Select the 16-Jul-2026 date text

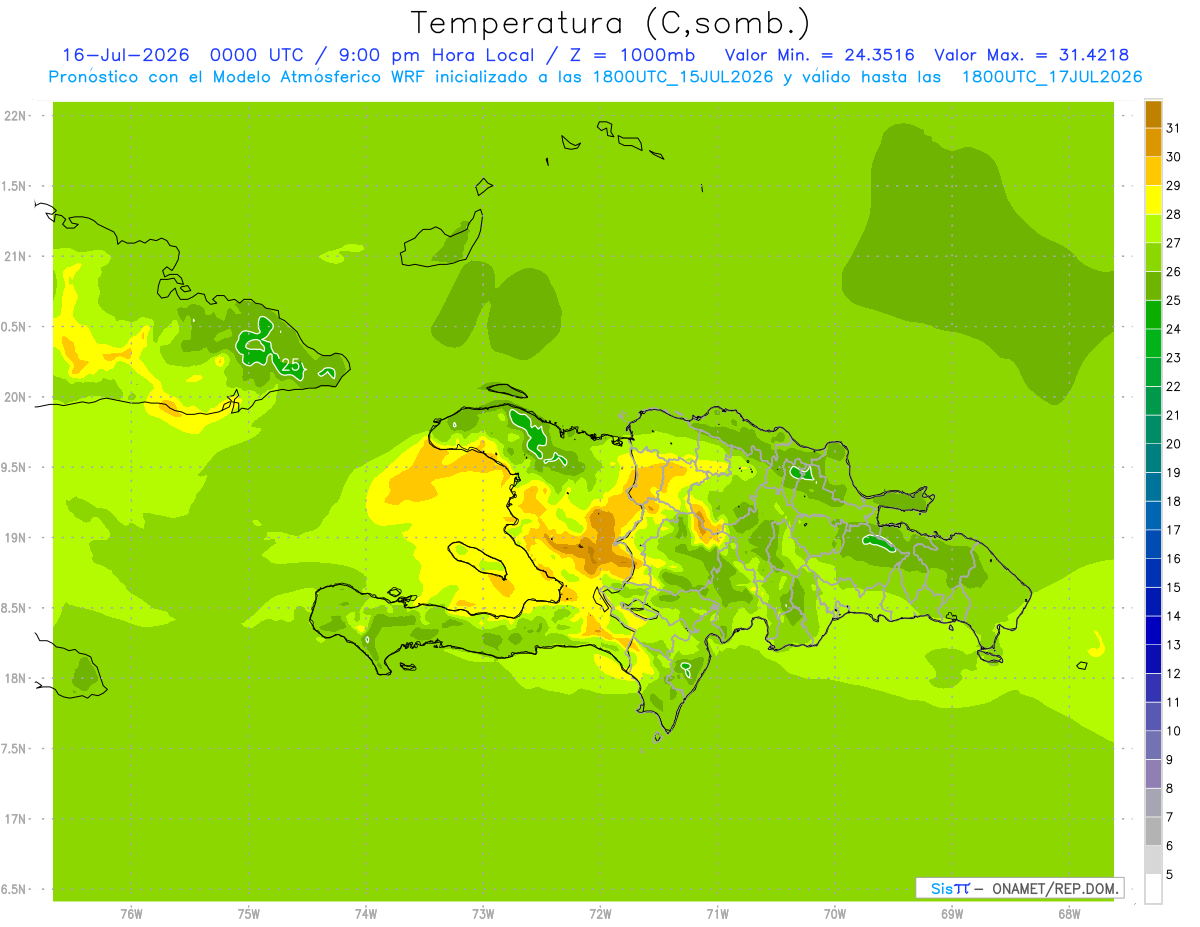pos(127,55)
